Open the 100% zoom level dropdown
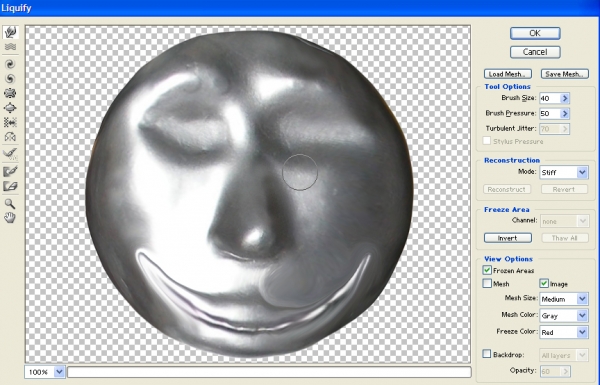600x385 pixels. tap(59, 372)
